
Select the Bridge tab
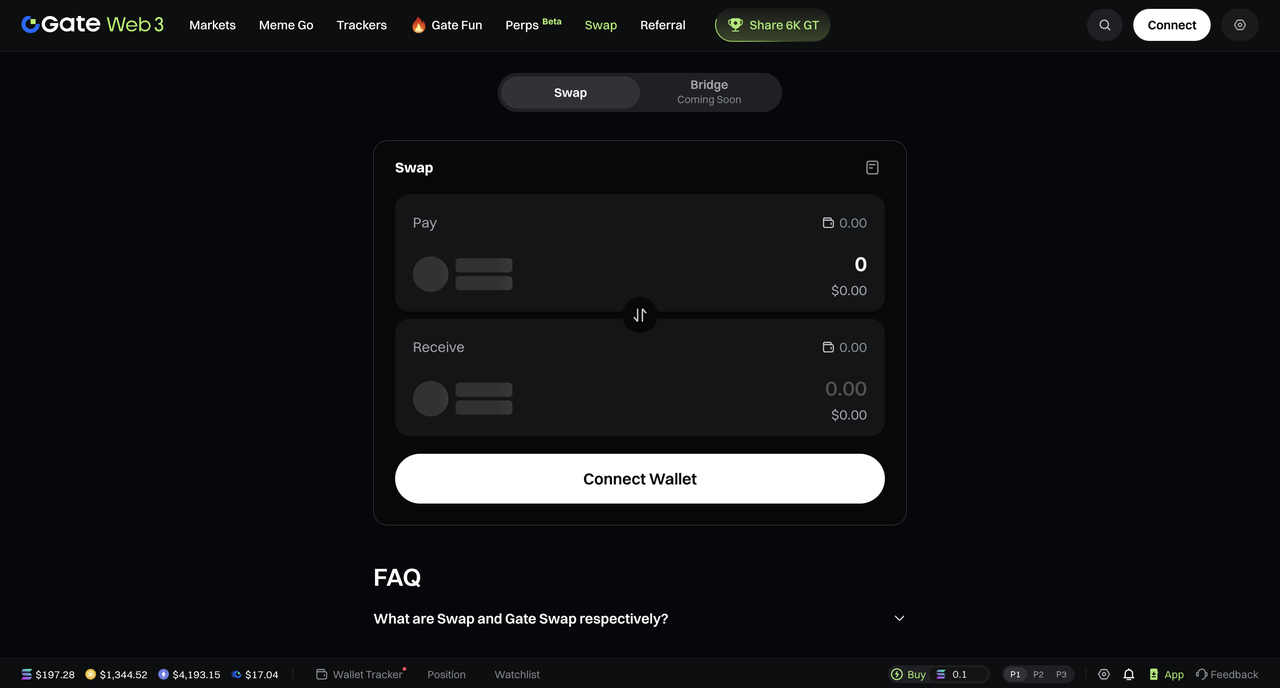tap(709, 92)
